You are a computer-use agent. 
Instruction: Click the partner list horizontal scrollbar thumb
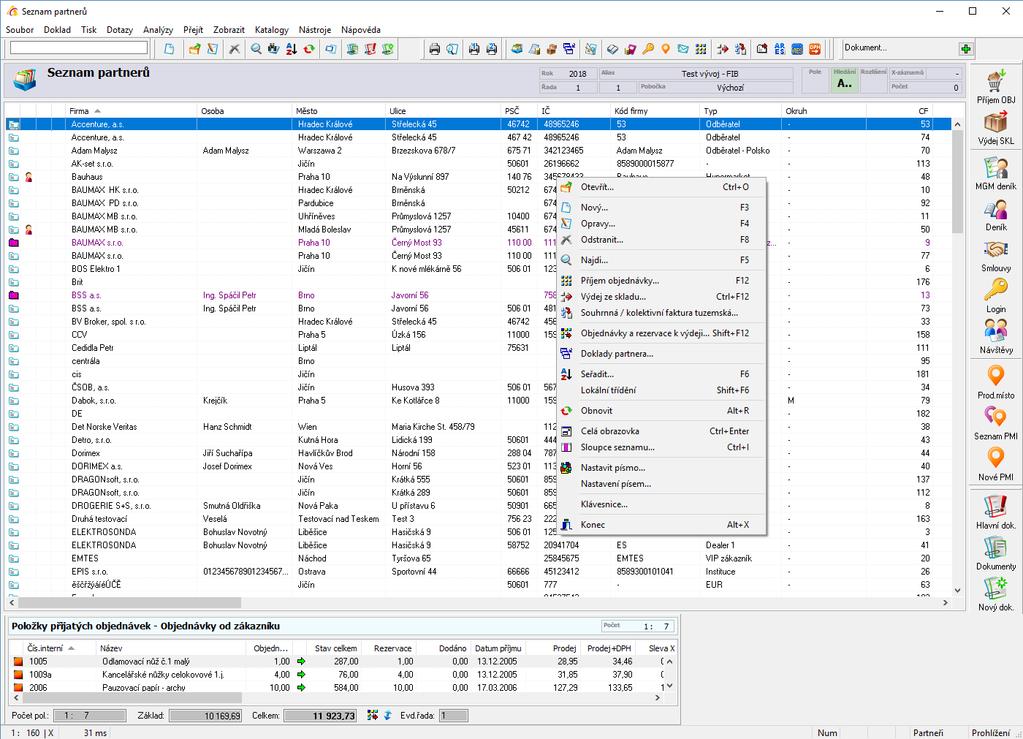click(x=129, y=603)
